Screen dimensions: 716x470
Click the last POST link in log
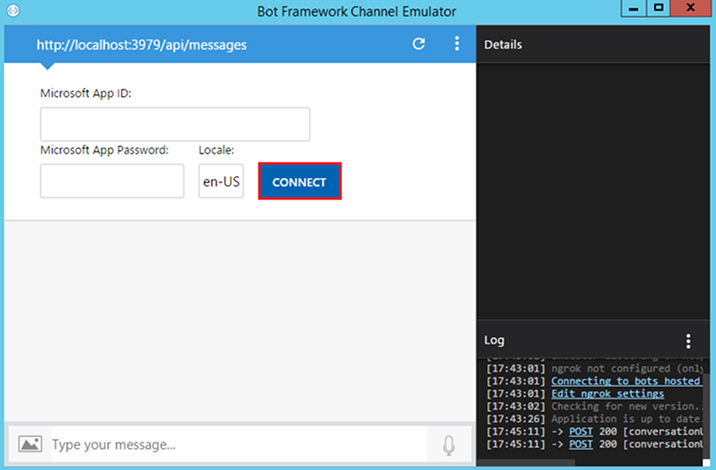[x=581, y=444]
